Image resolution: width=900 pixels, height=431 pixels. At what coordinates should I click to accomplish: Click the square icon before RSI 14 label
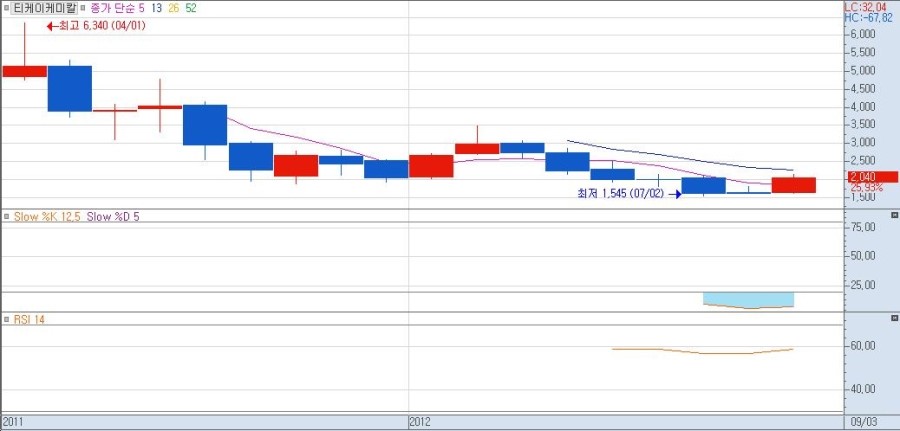click(6, 319)
